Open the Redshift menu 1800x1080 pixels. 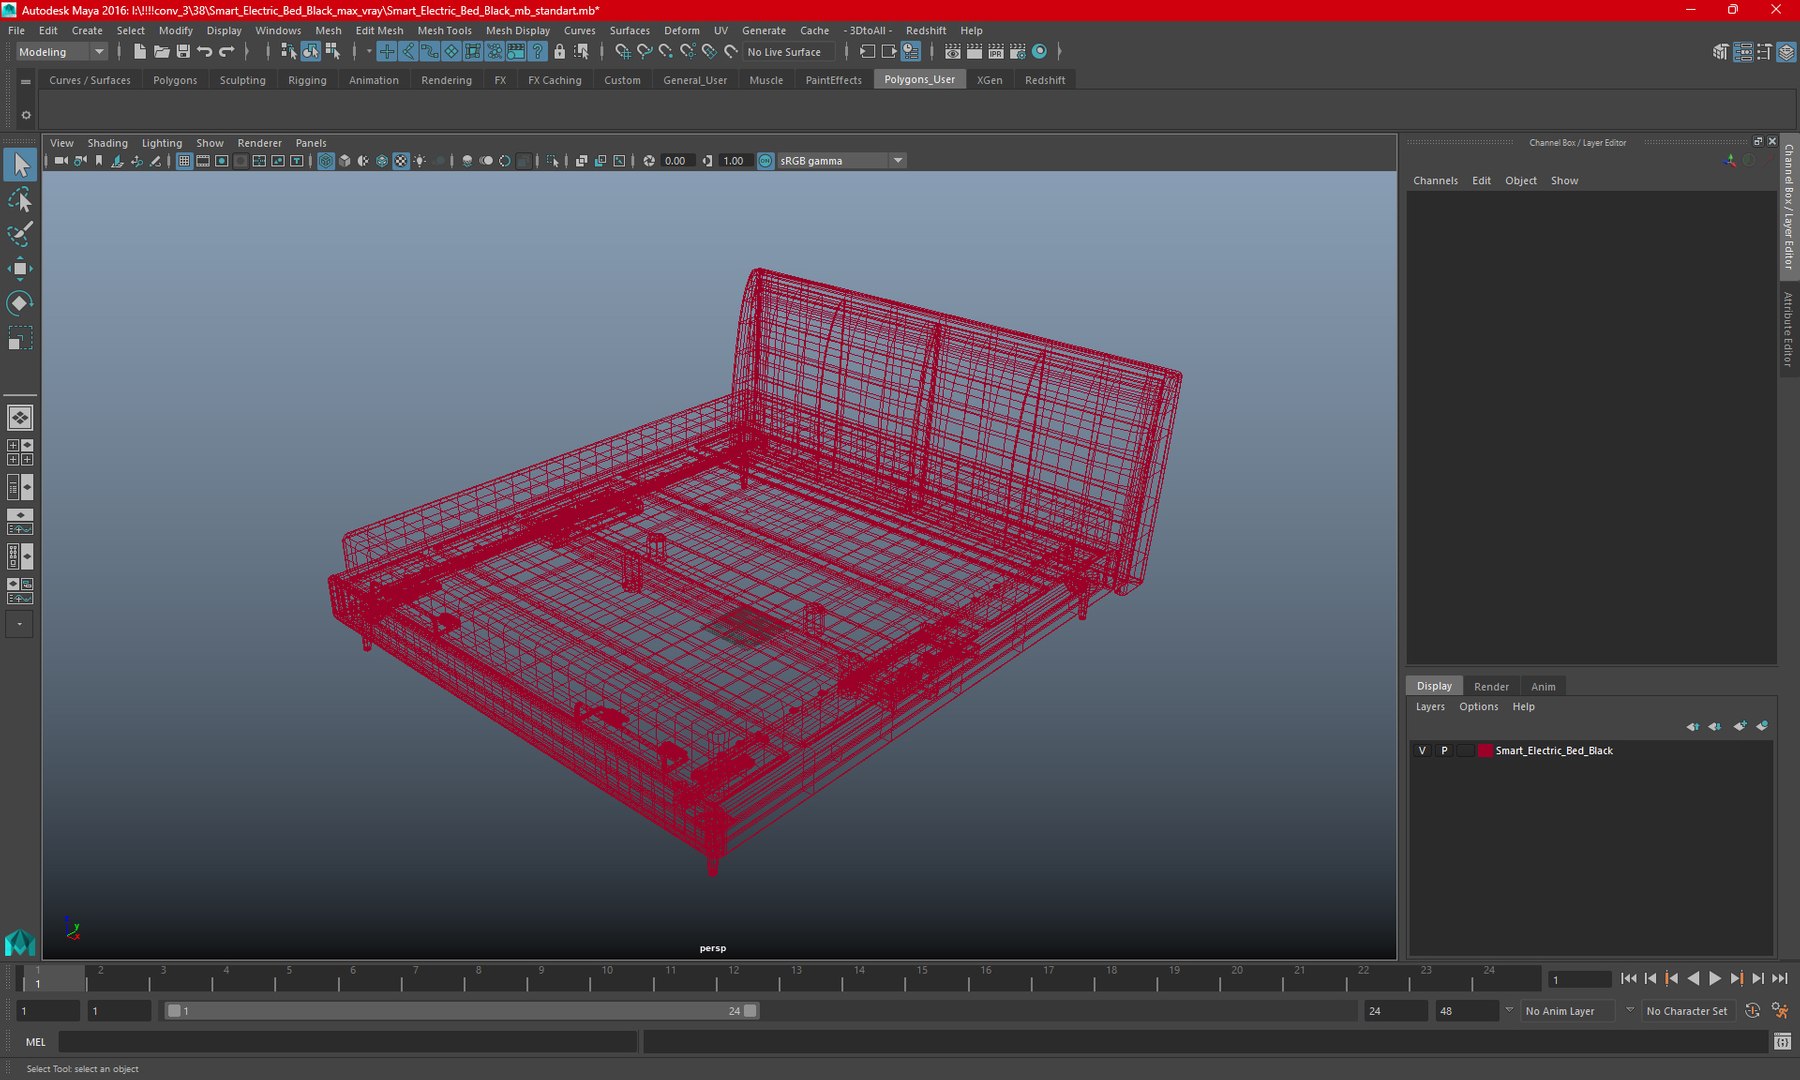coord(925,31)
